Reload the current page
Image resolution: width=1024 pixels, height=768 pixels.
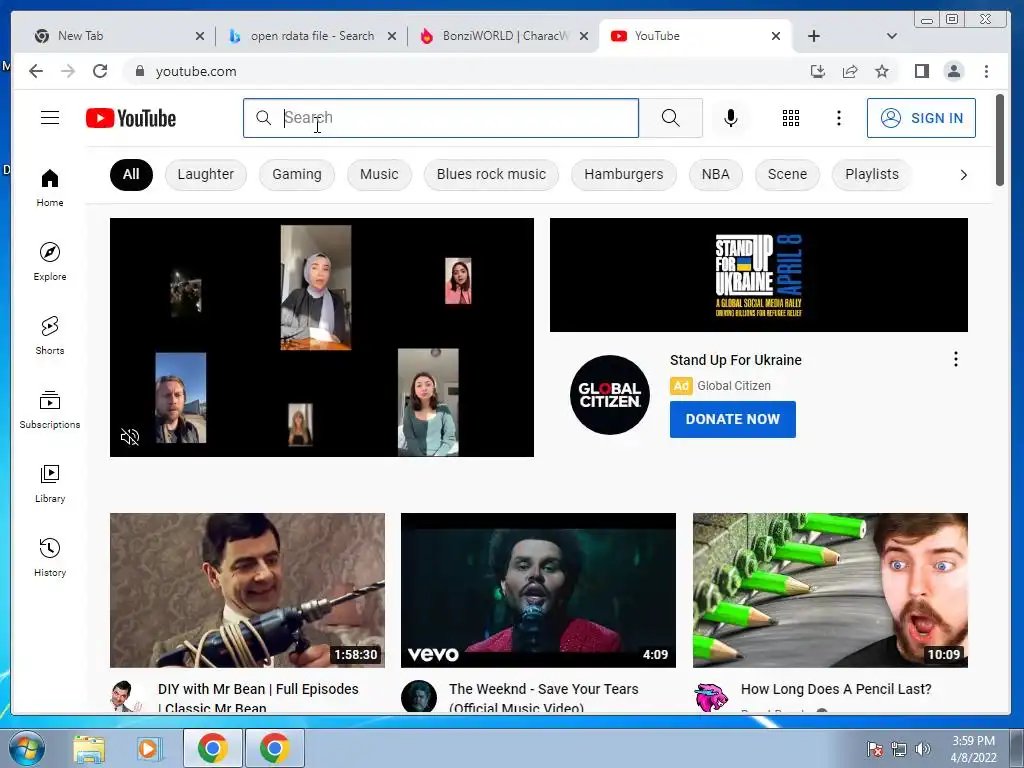pyautogui.click(x=100, y=71)
